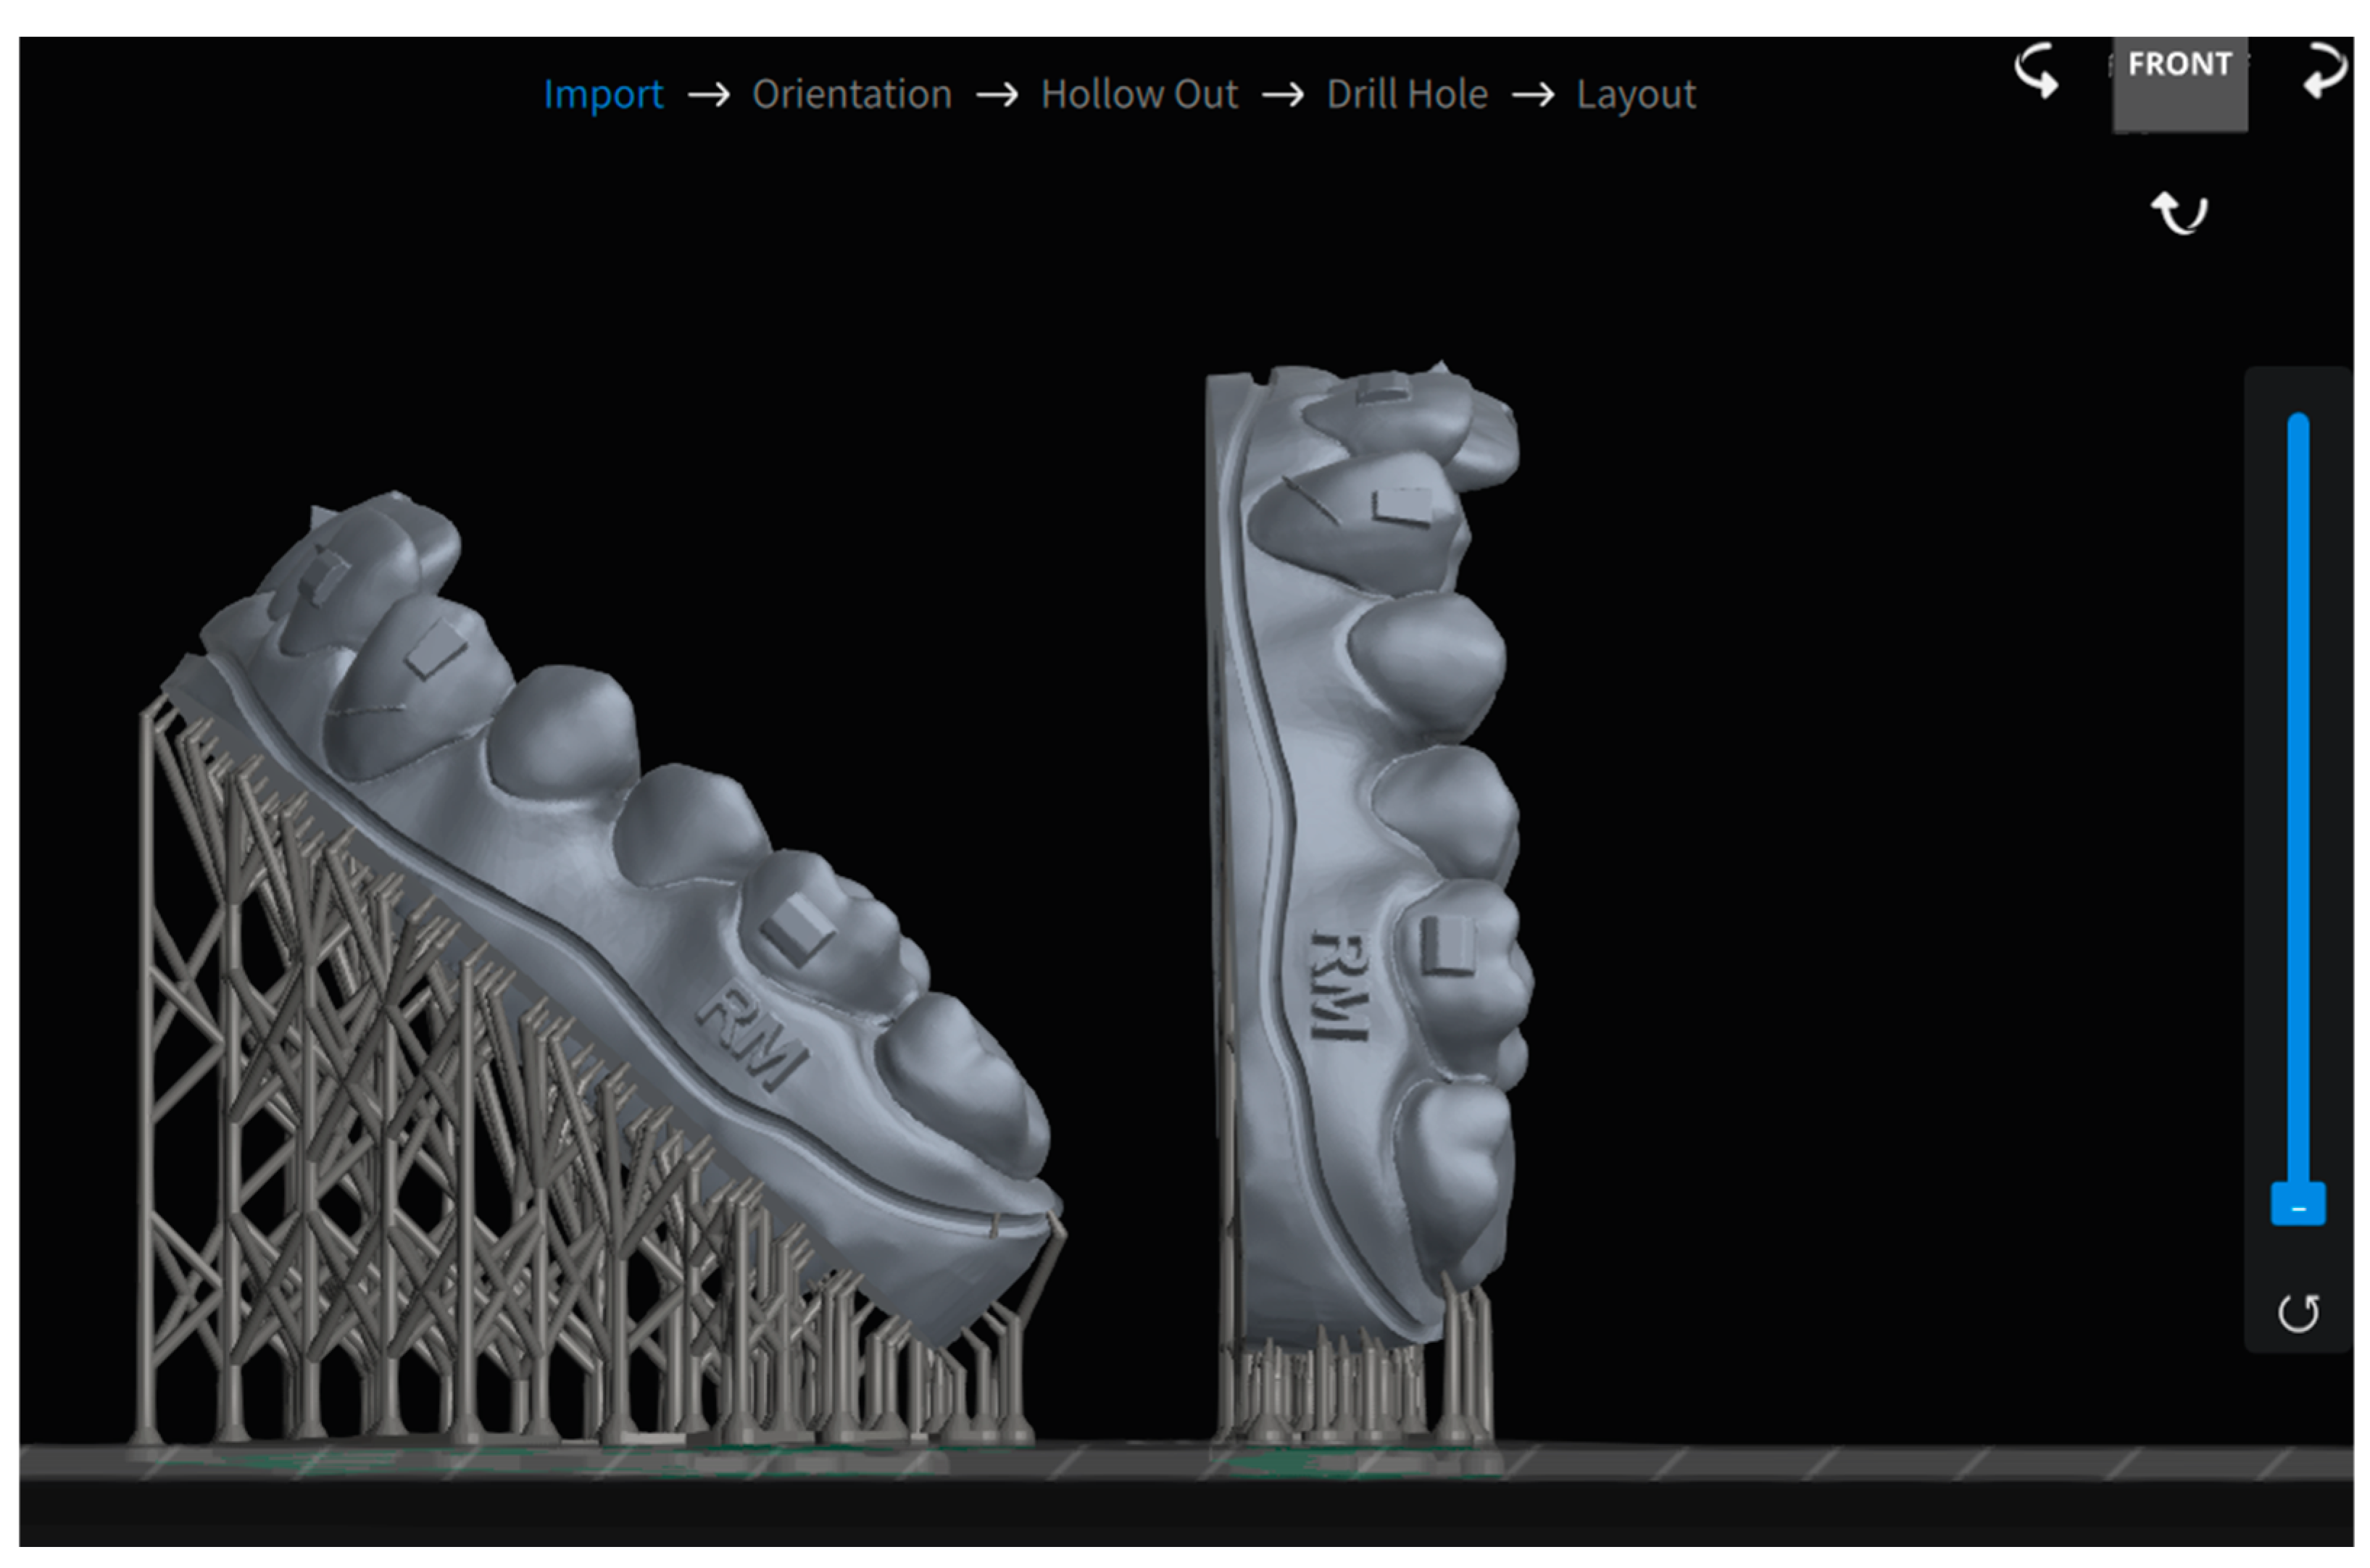This screenshot has height=1568, width=2370.
Task: Select the Layout step
Action: tap(1635, 95)
